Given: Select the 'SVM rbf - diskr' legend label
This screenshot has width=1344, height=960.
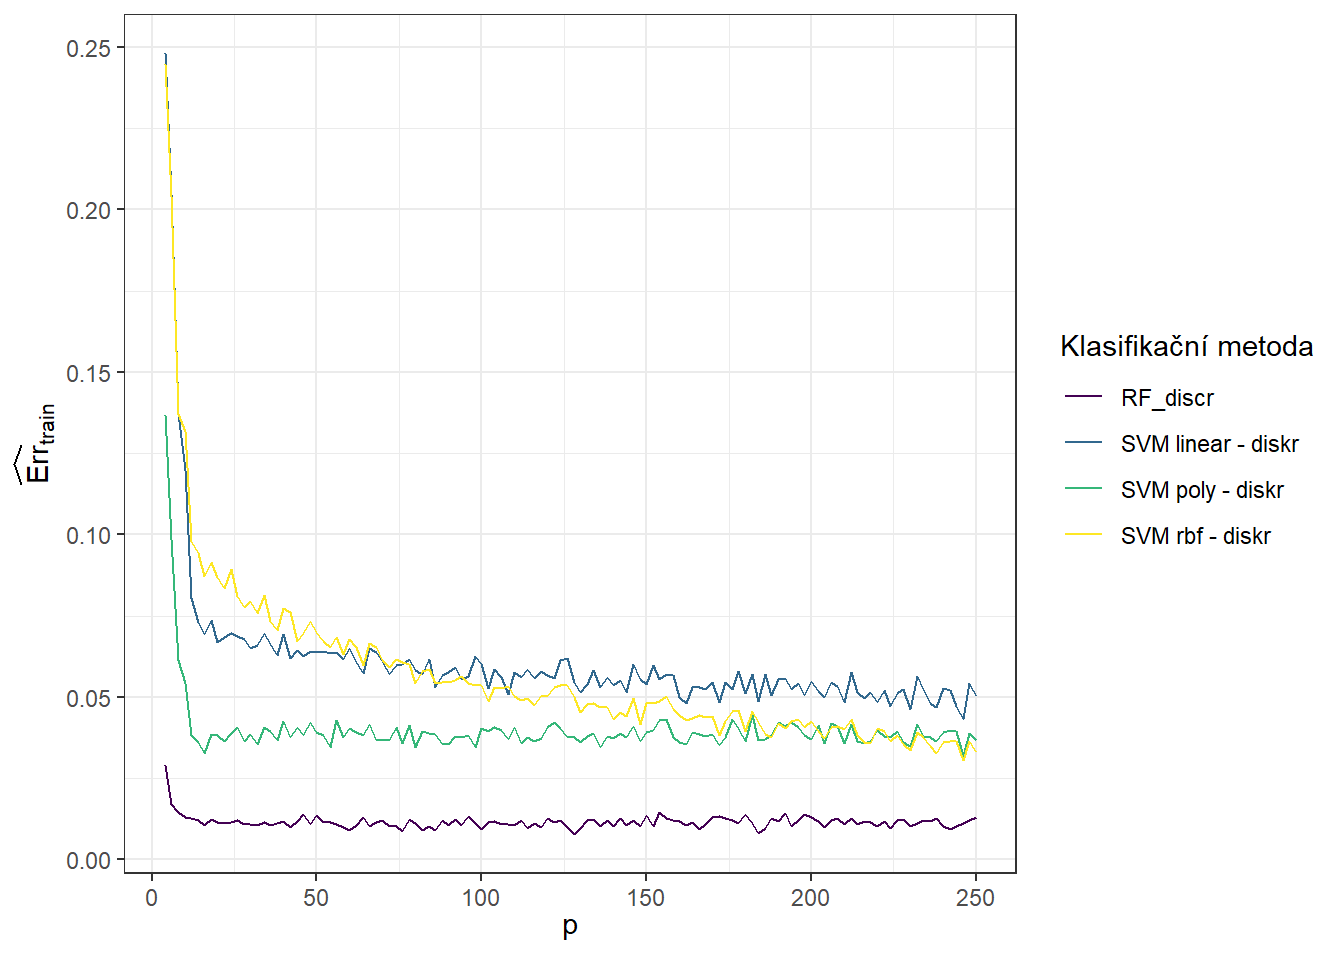Looking at the screenshot, I should click(1195, 536).
